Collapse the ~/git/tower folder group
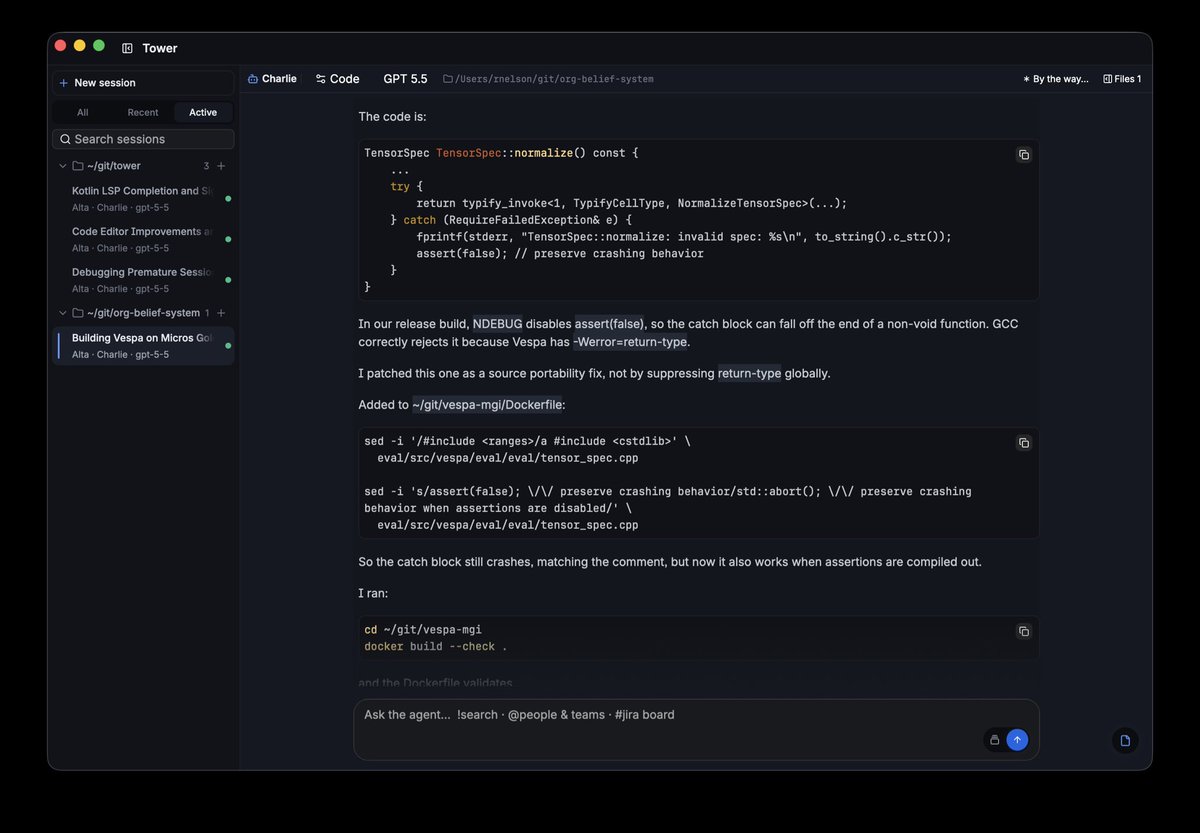Viewport: 1200px width, 833px height. (x=63, y=166)
